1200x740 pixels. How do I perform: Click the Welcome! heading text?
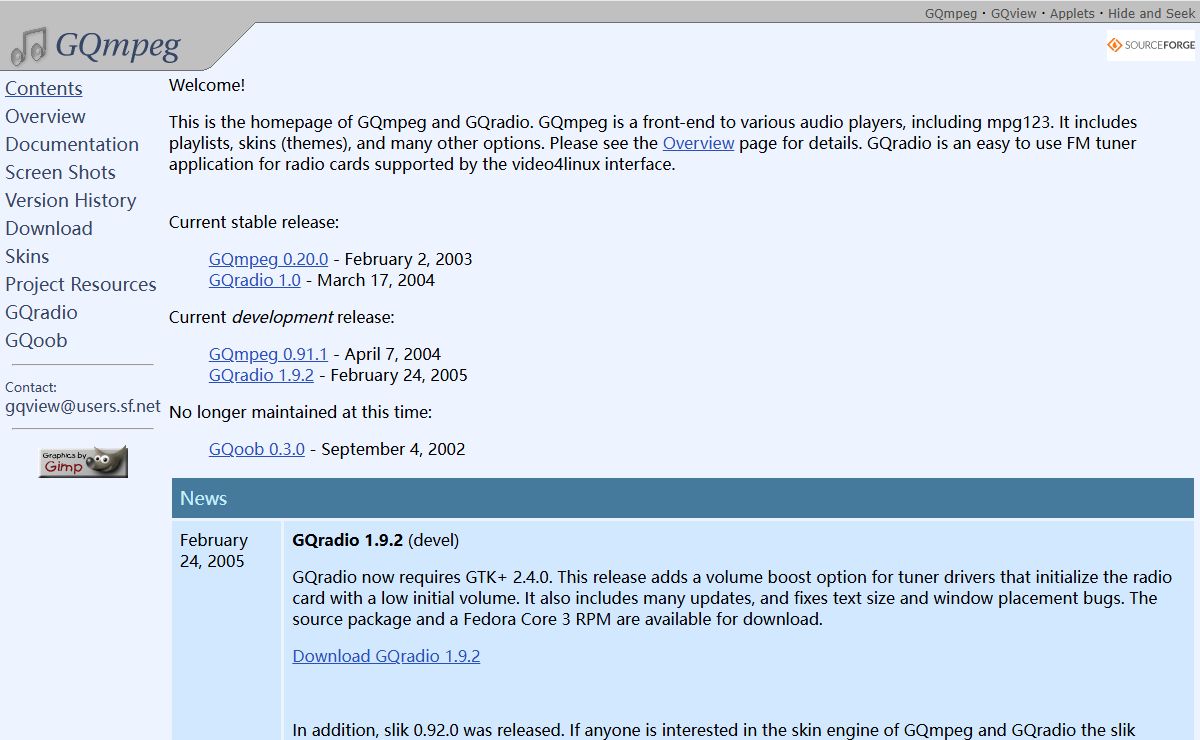207,85
